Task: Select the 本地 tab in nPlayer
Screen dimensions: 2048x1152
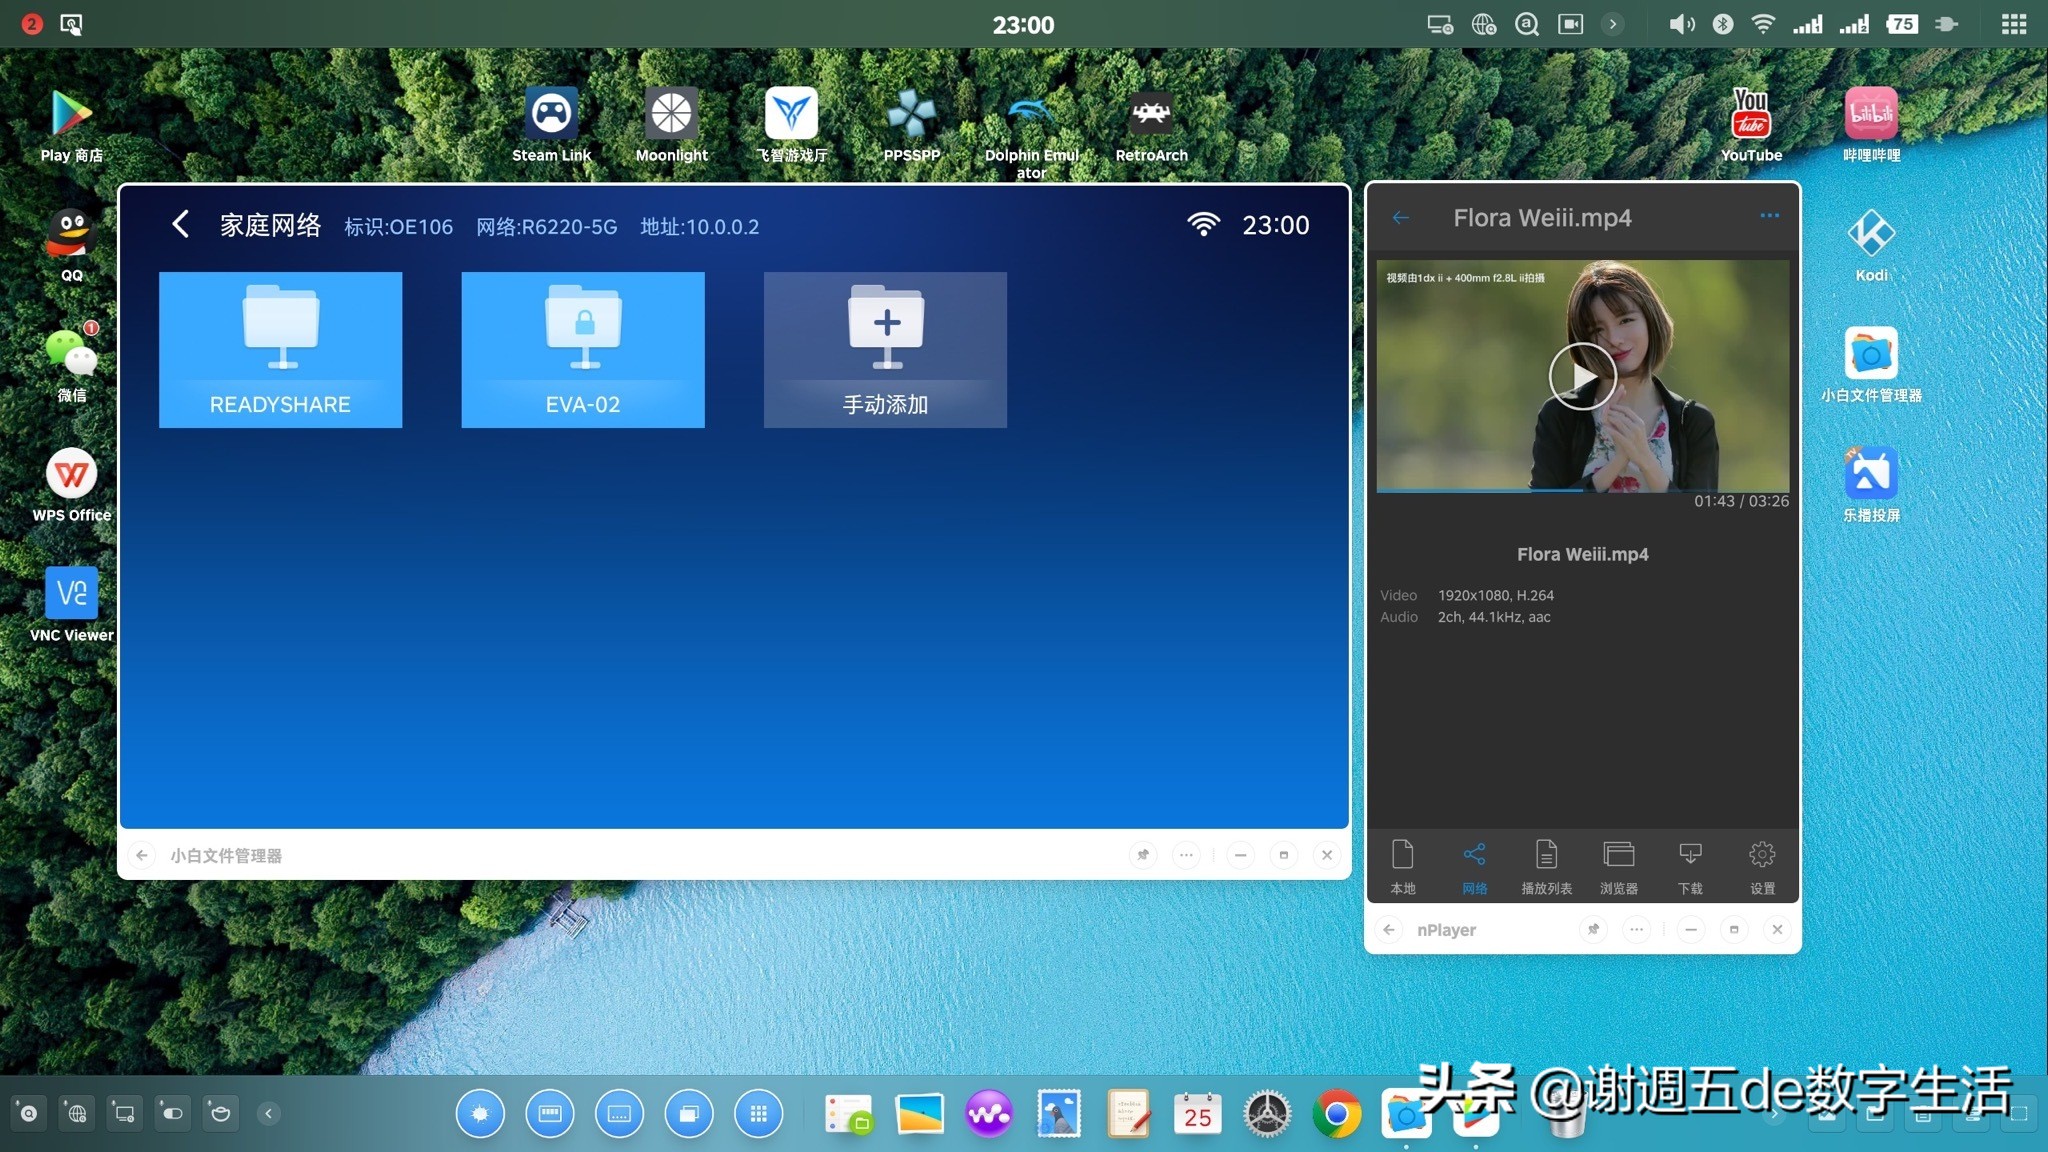Action: click(1402, 866)
